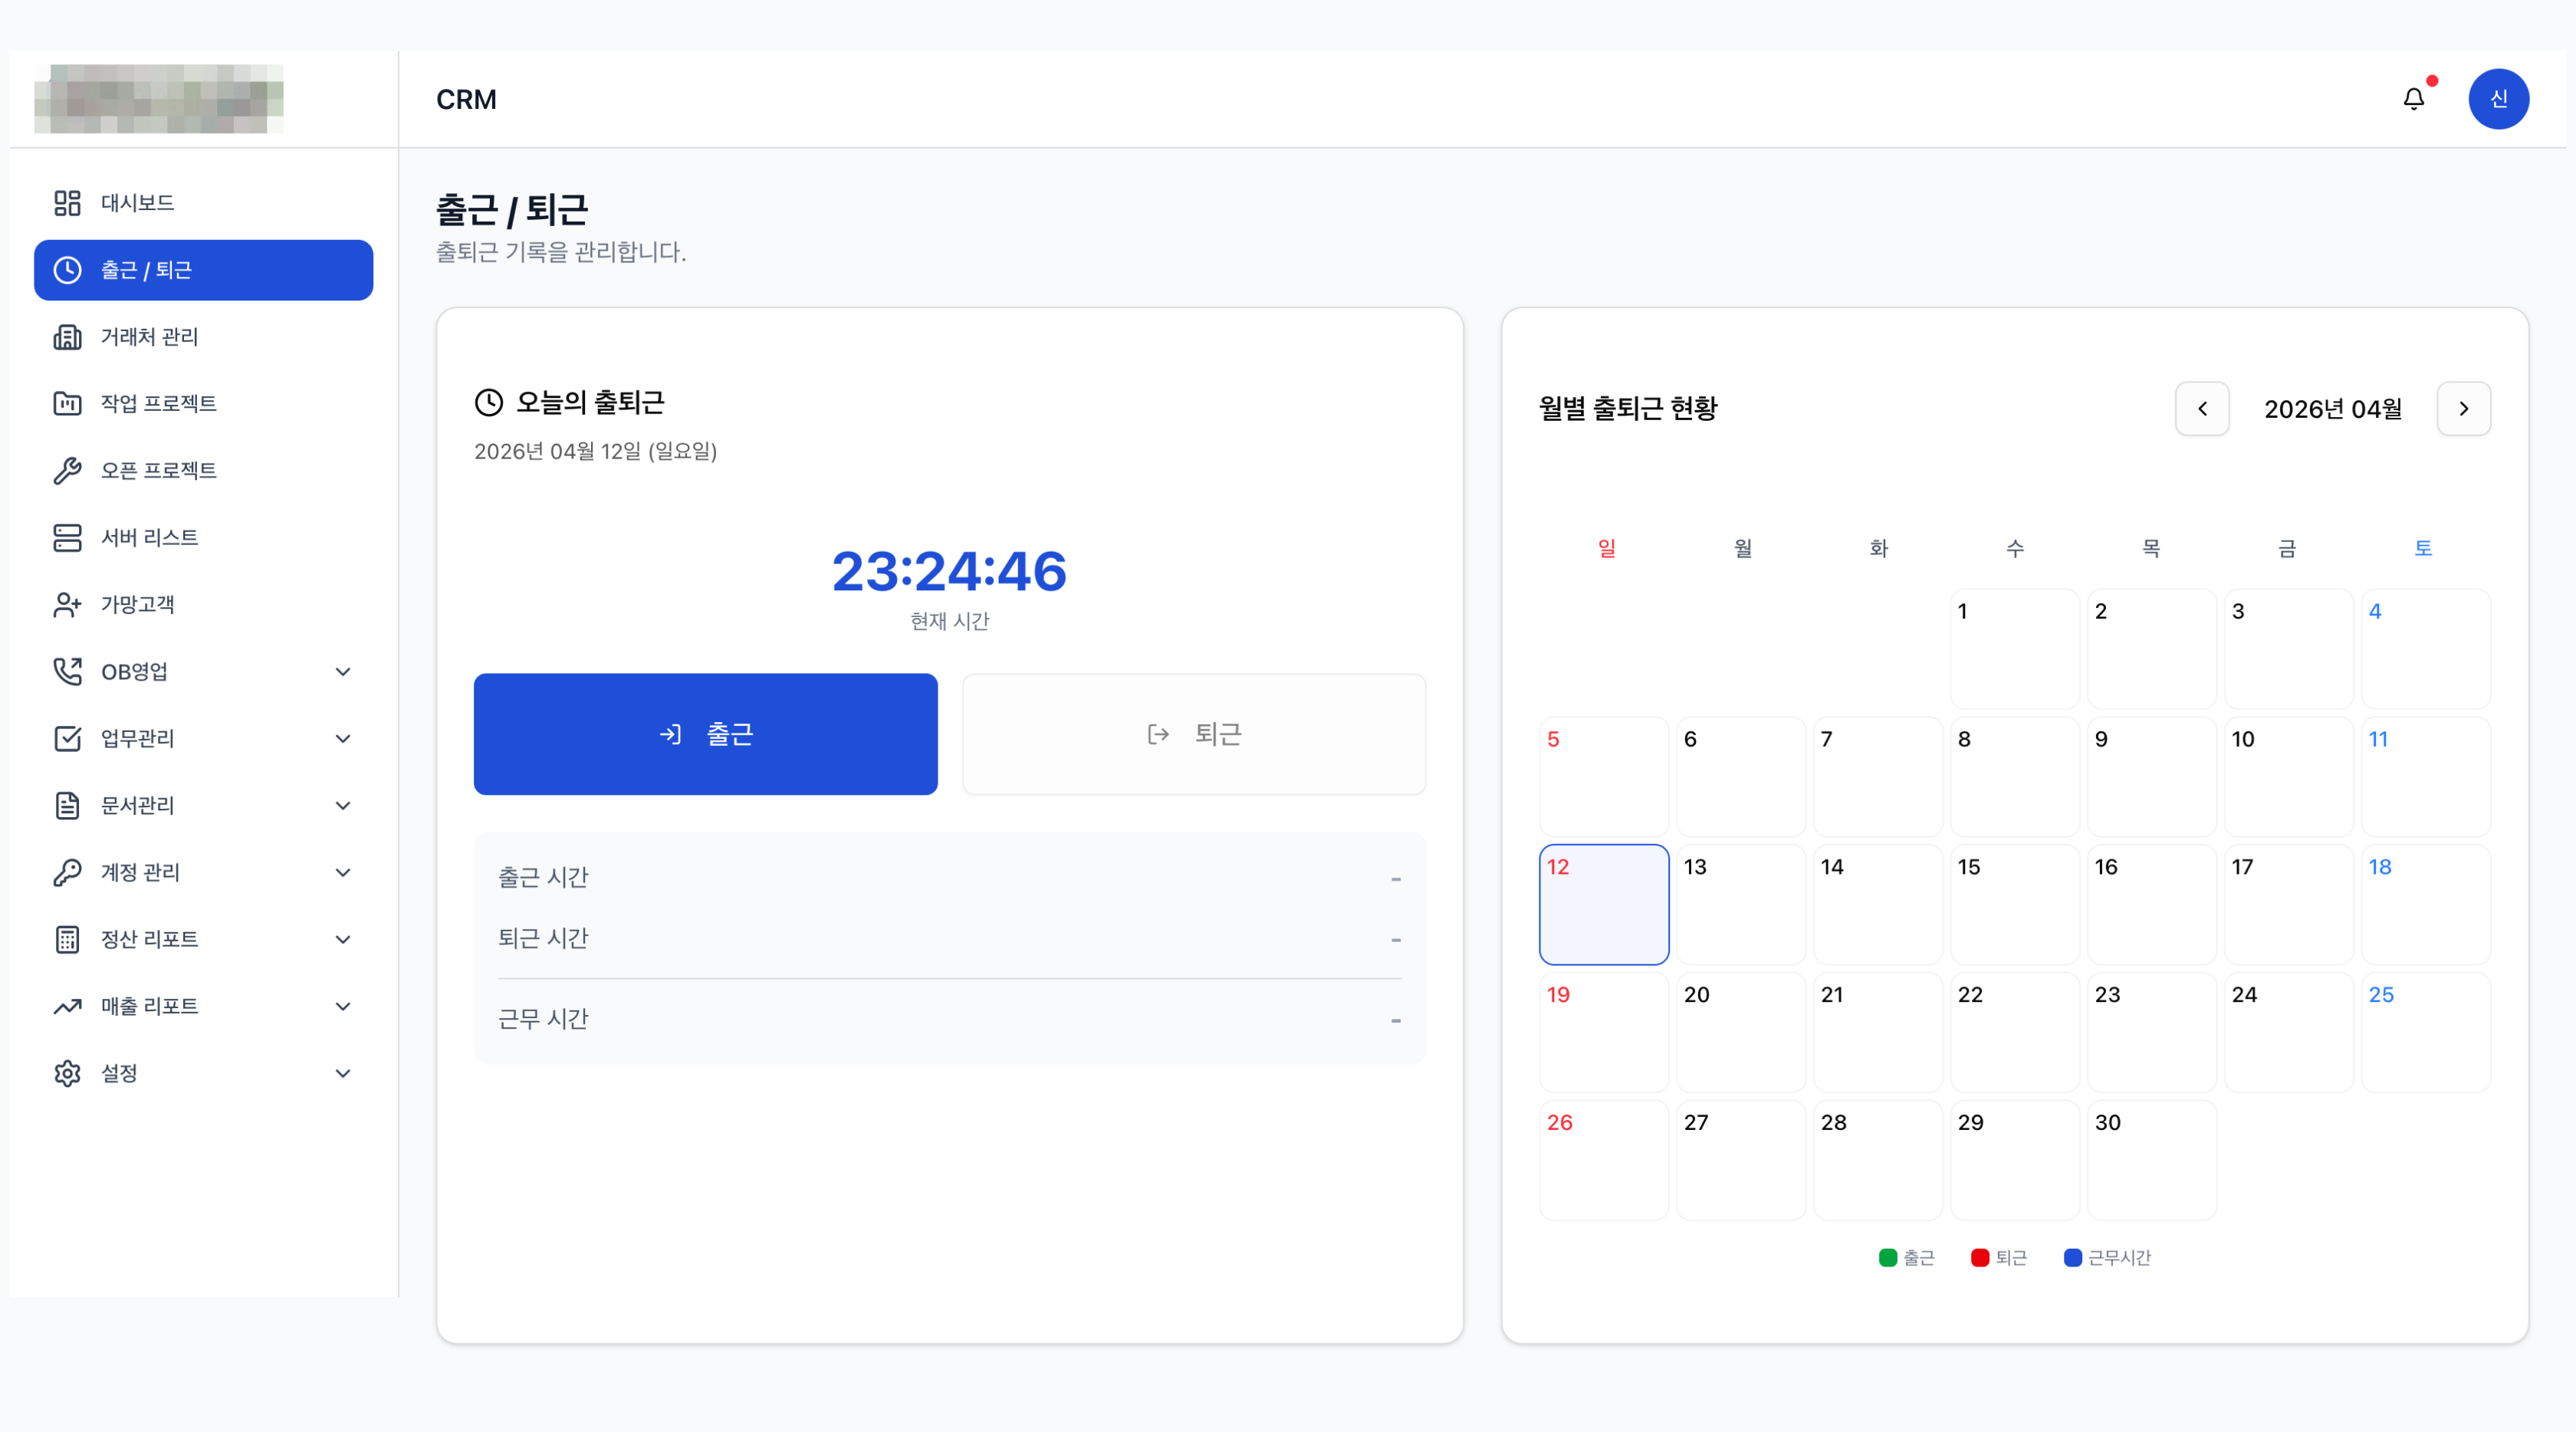Collapse or expand 문서관리 submenu

coord(343,805)
